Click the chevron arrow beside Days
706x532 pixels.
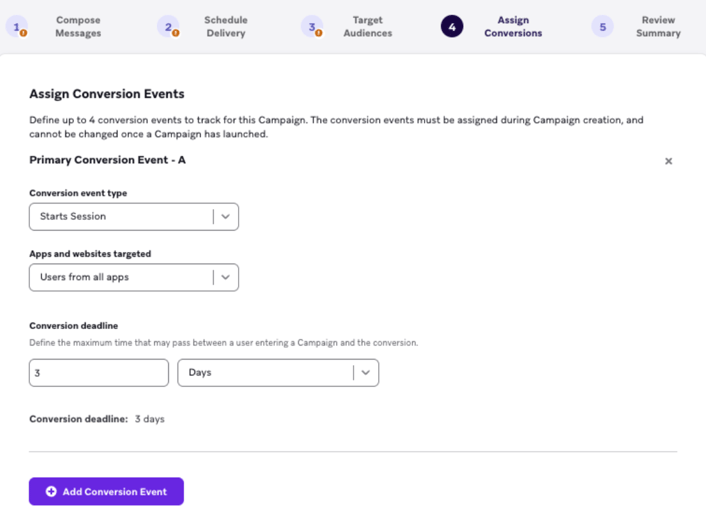coord(366,373)
